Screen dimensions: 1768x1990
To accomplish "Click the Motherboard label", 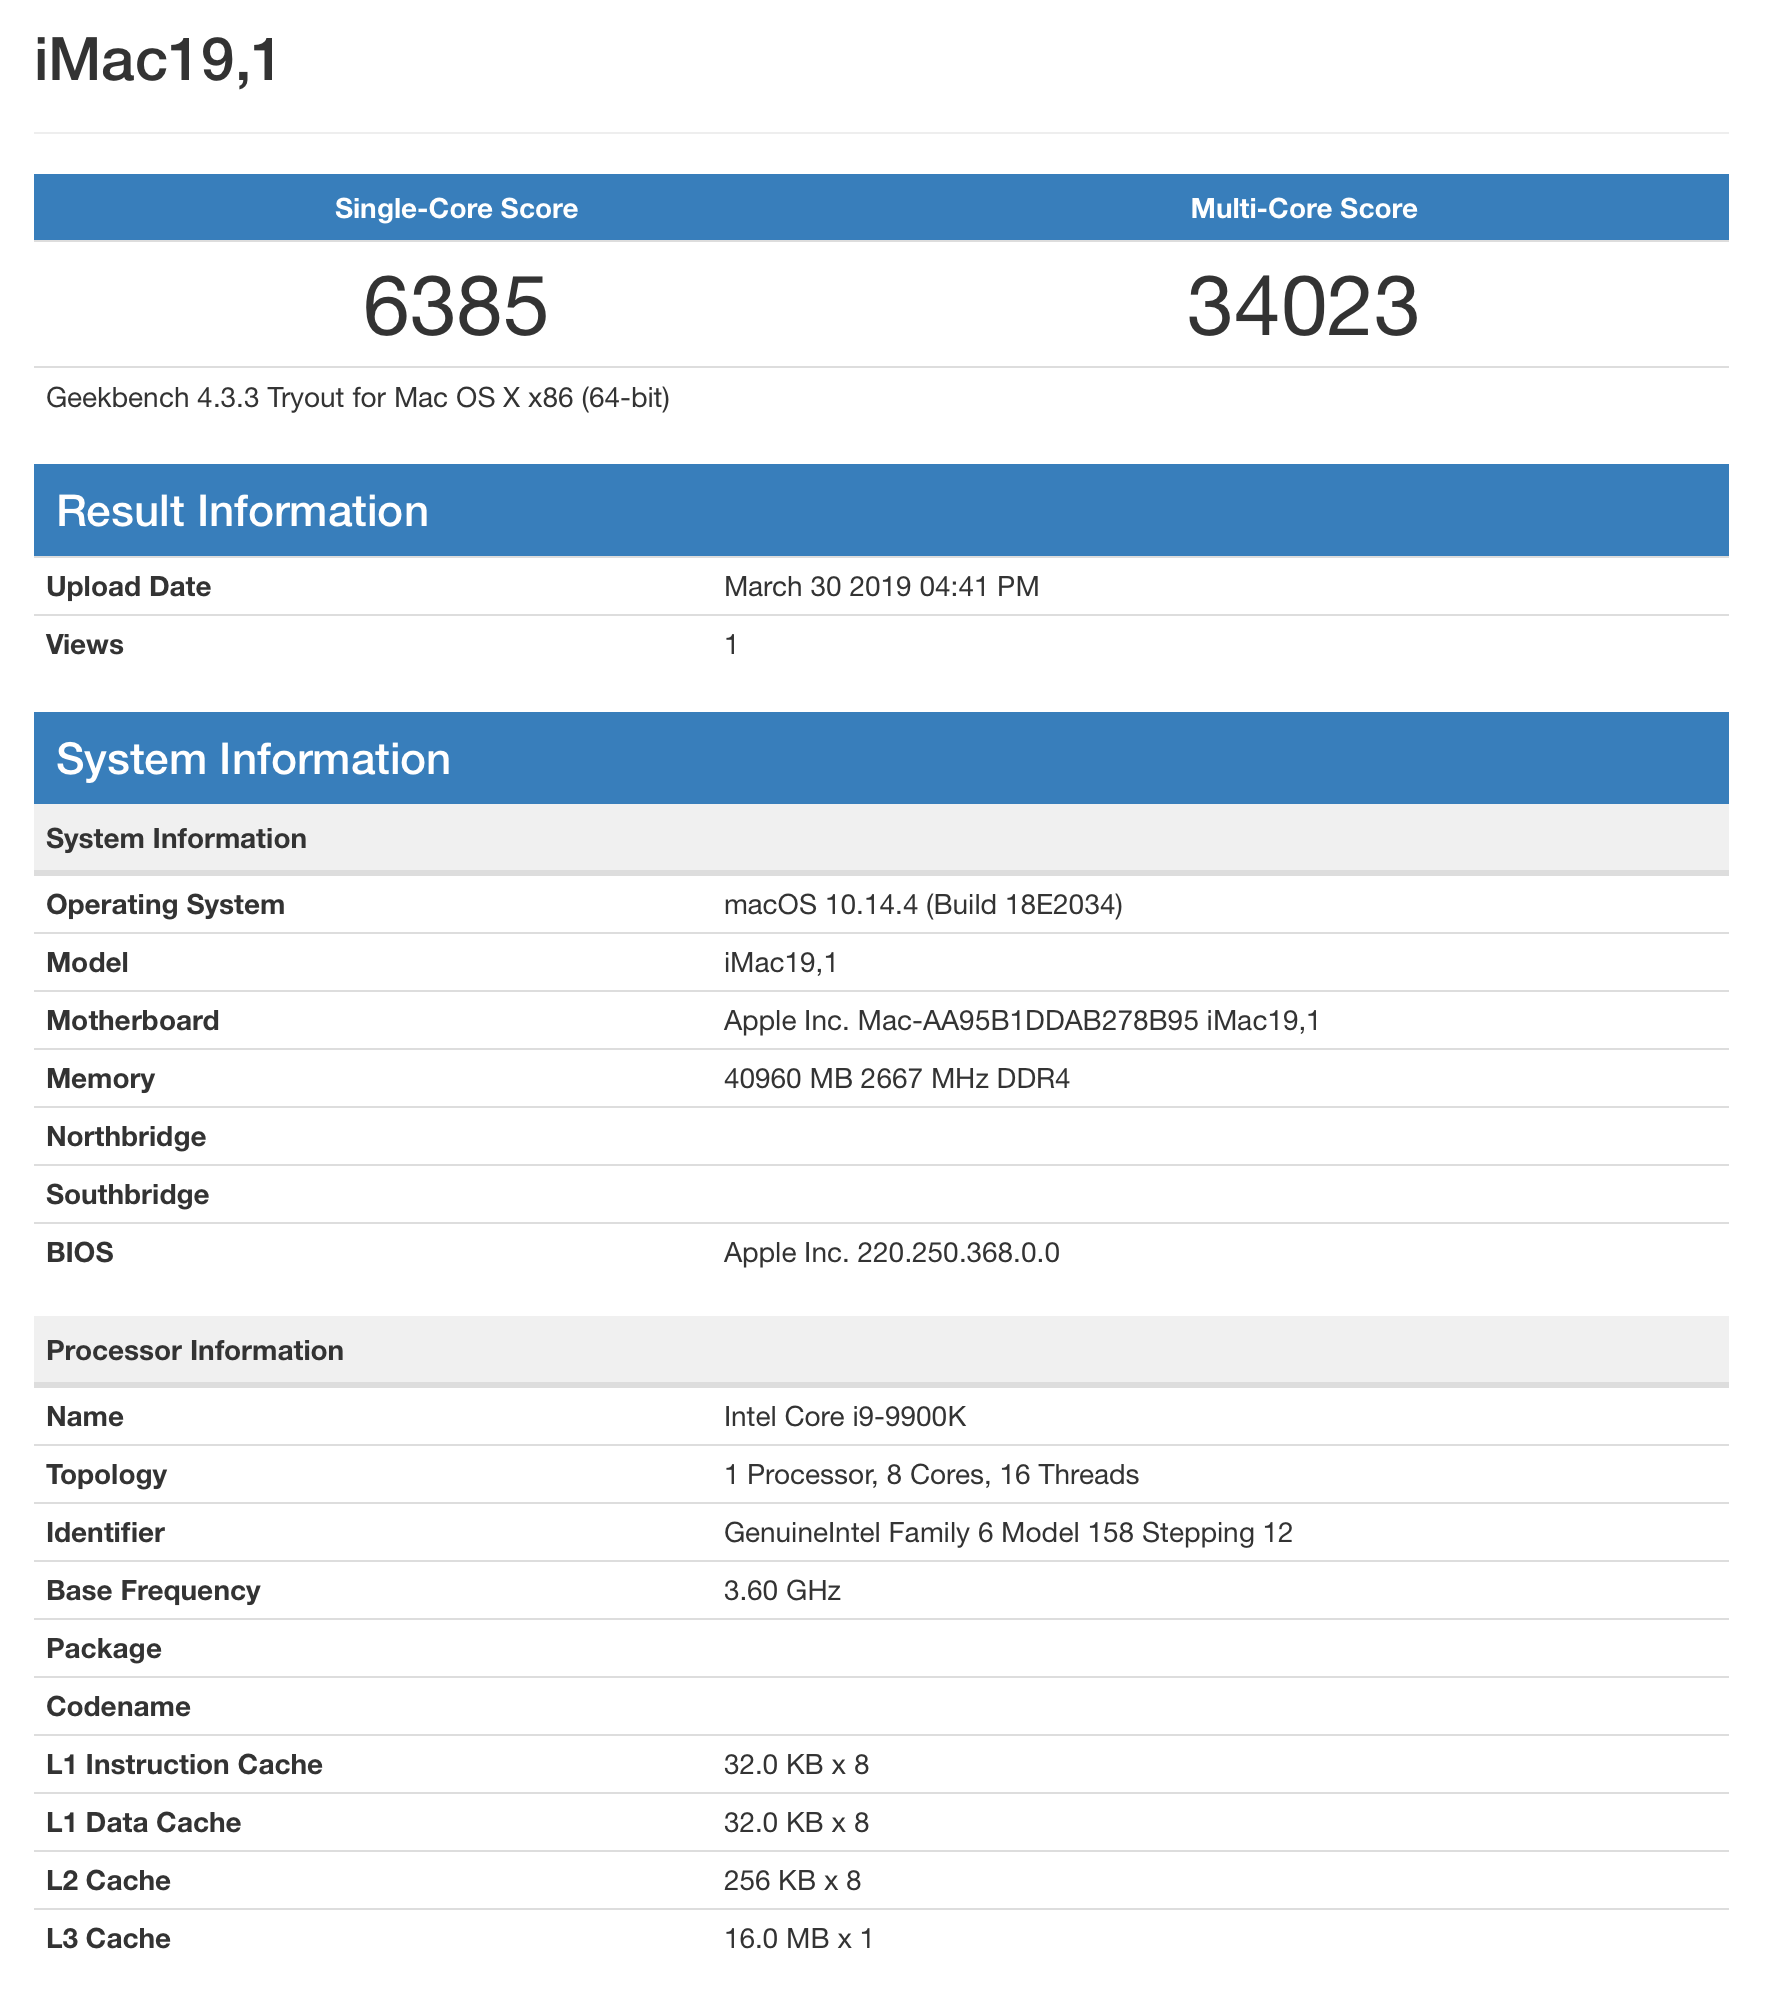I will tap(133, 1020).
